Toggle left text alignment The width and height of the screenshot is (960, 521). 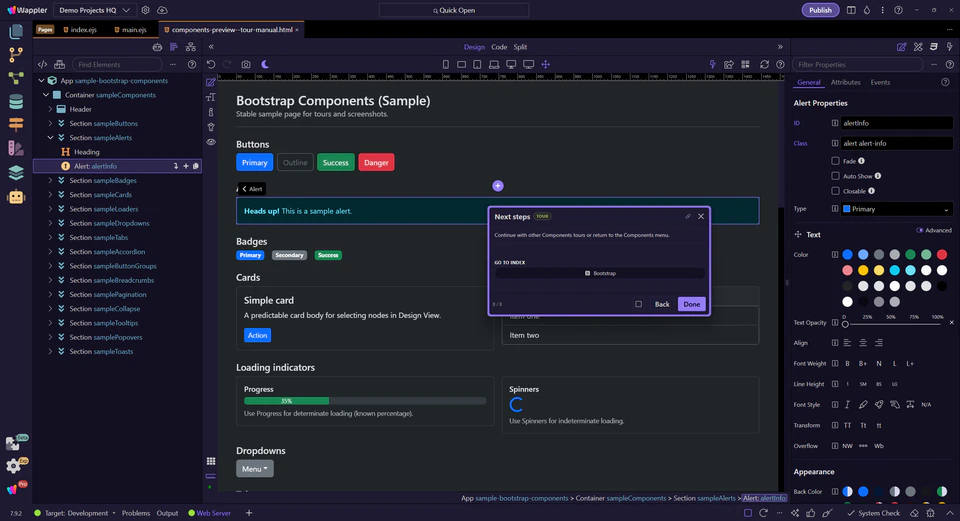(x=847, y=343)
